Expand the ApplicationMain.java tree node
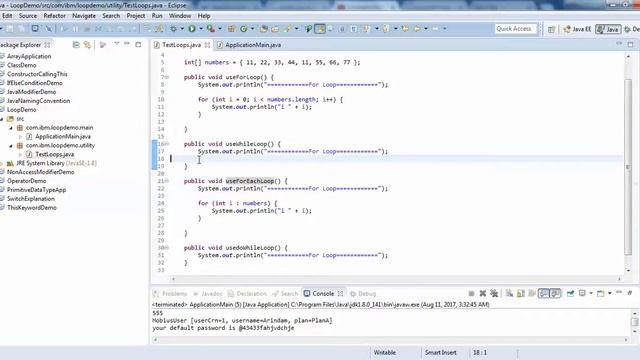Viewport: 640px width, 360px height. point(20,137)
